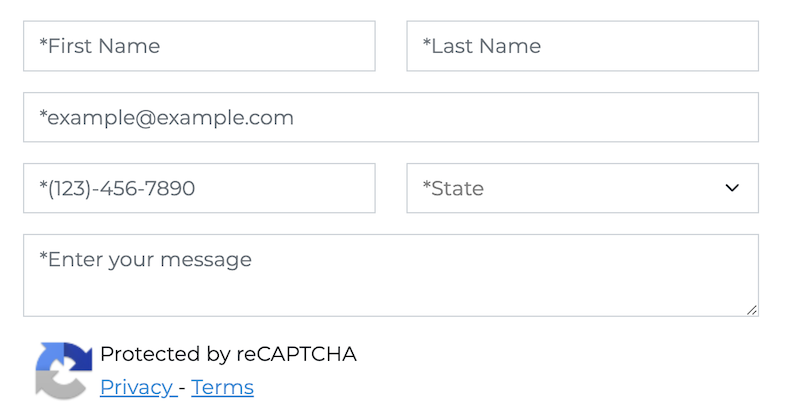800x414 pixels.
Task: Focus the First Name input field
Action: (x=199, y=46)
